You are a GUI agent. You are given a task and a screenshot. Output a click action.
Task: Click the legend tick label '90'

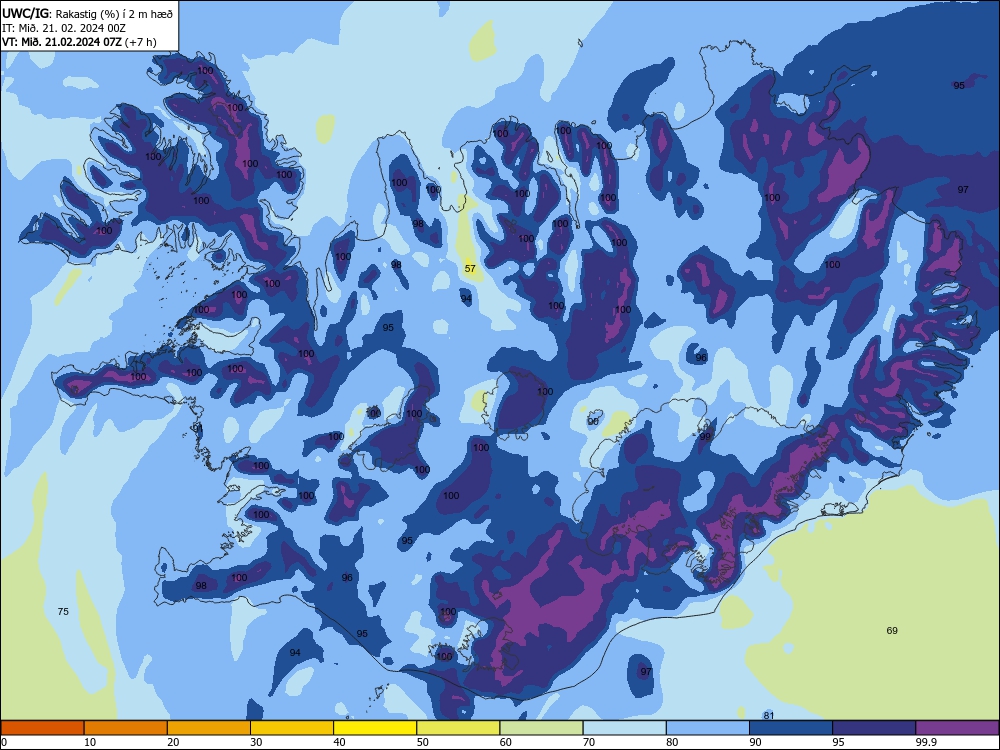(755, 742)
